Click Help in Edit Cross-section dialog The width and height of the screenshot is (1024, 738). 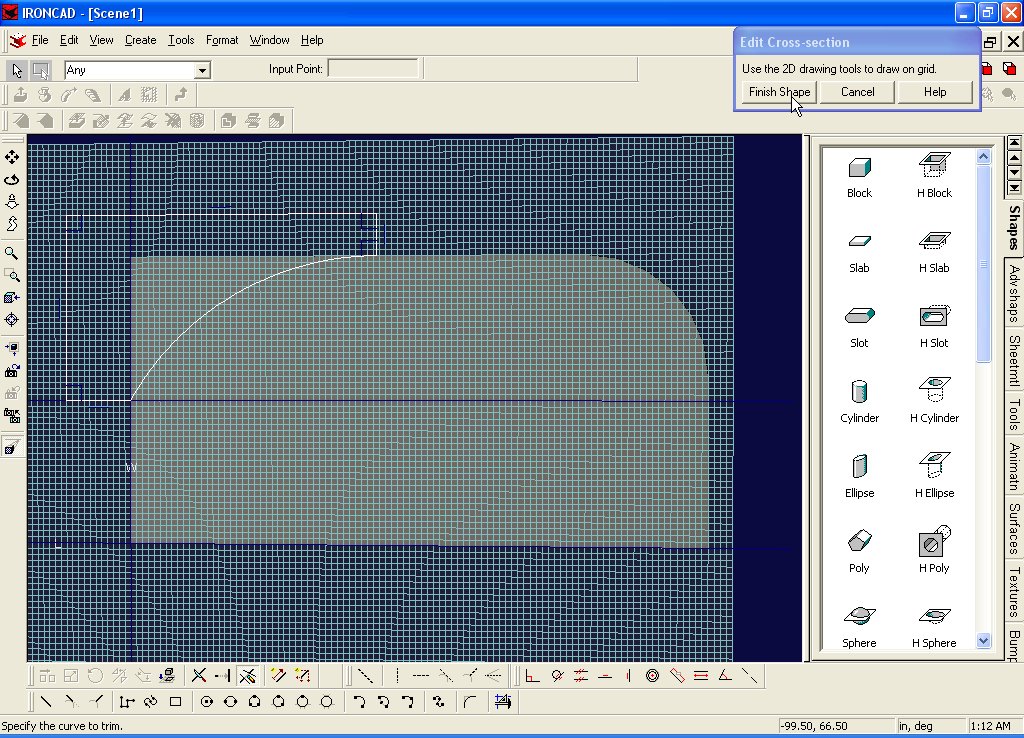[935, 92]
